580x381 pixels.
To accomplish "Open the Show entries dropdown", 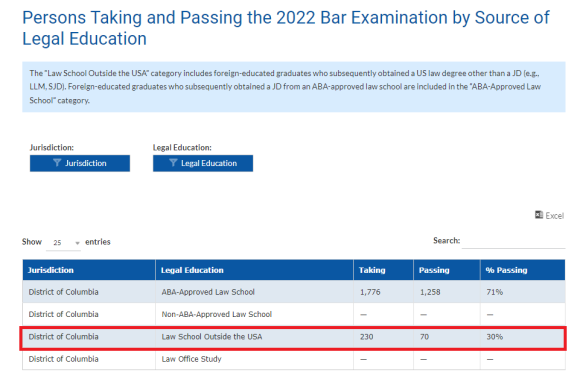I will click(64, 243).
